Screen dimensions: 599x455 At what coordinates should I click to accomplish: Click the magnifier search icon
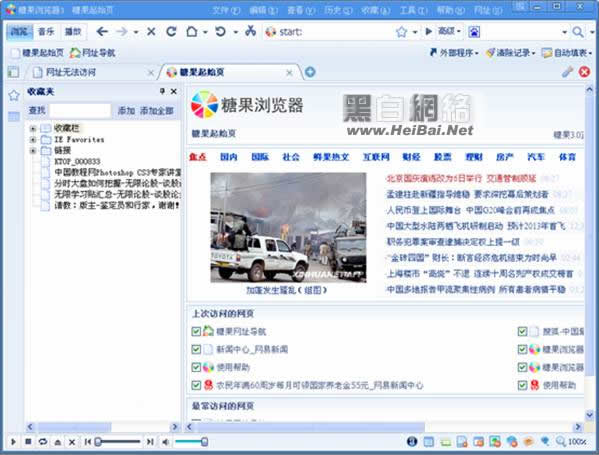coord(578,32)
